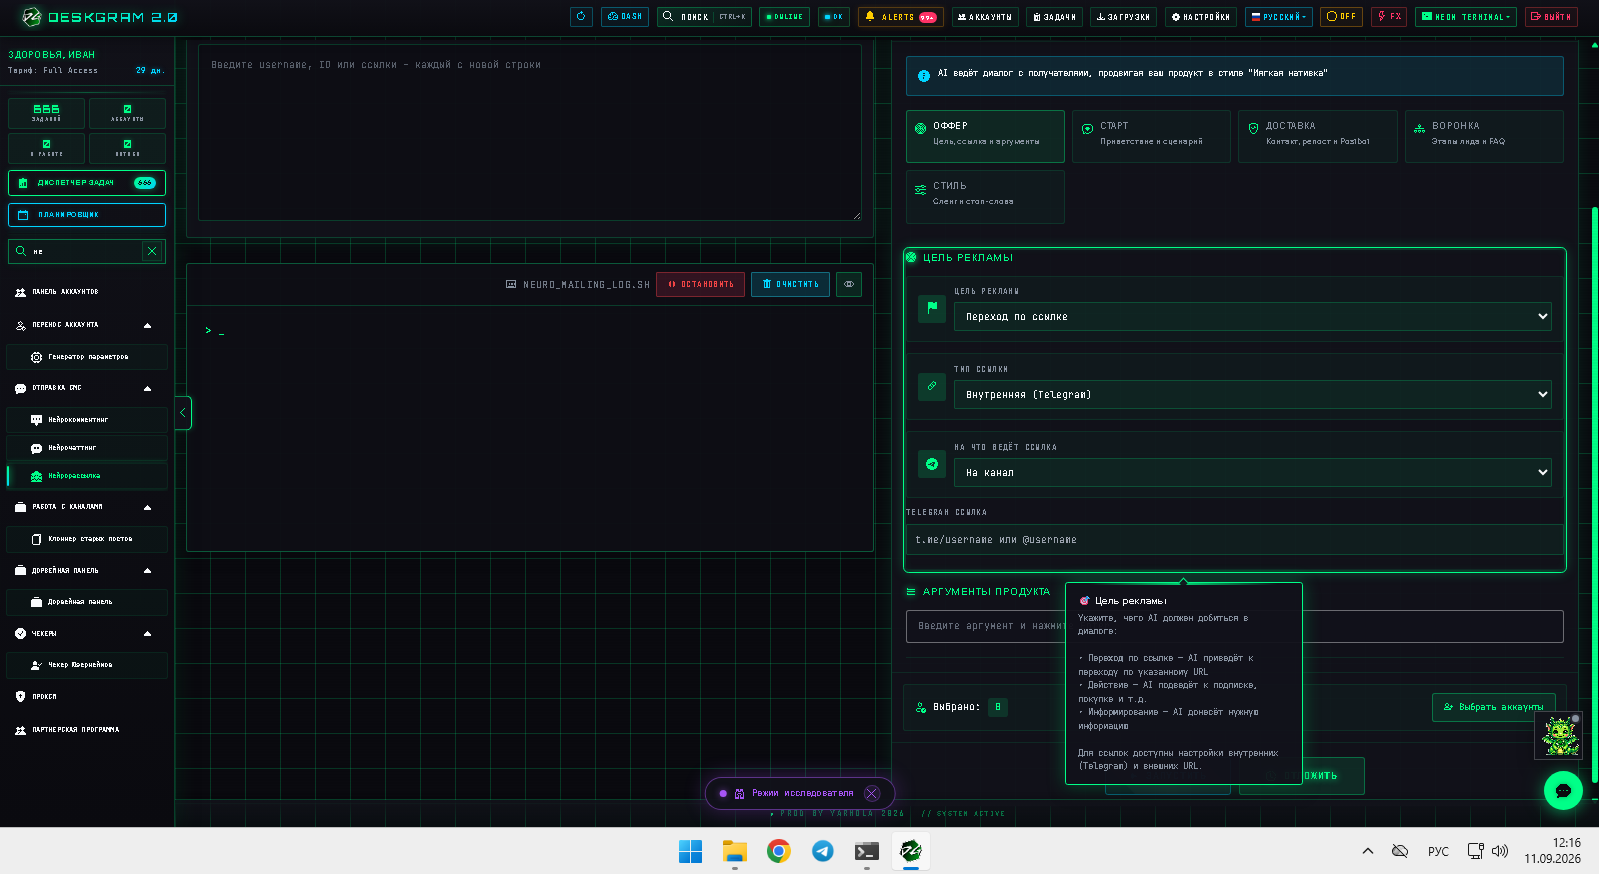This screenshot has width=1599, height=874.
Task: Collapse the Работа с каналами section
Action: coord(147,507)
